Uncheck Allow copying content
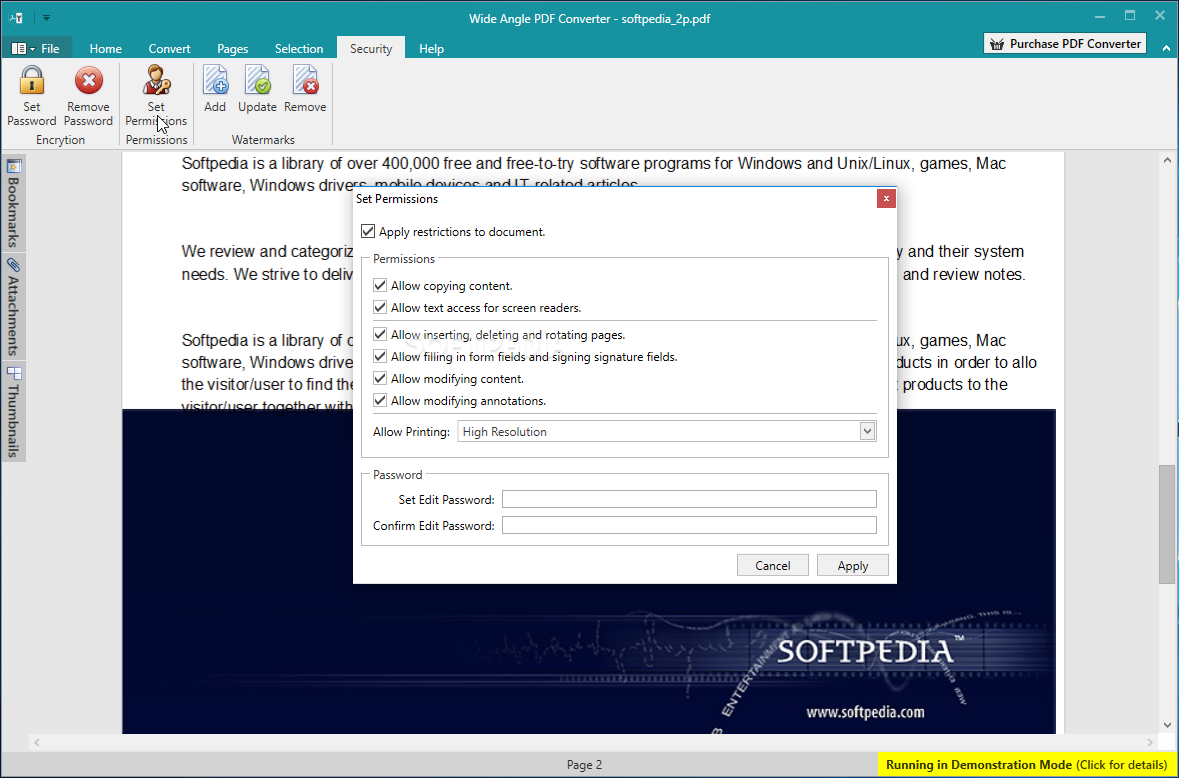 [x=380, y=286]
